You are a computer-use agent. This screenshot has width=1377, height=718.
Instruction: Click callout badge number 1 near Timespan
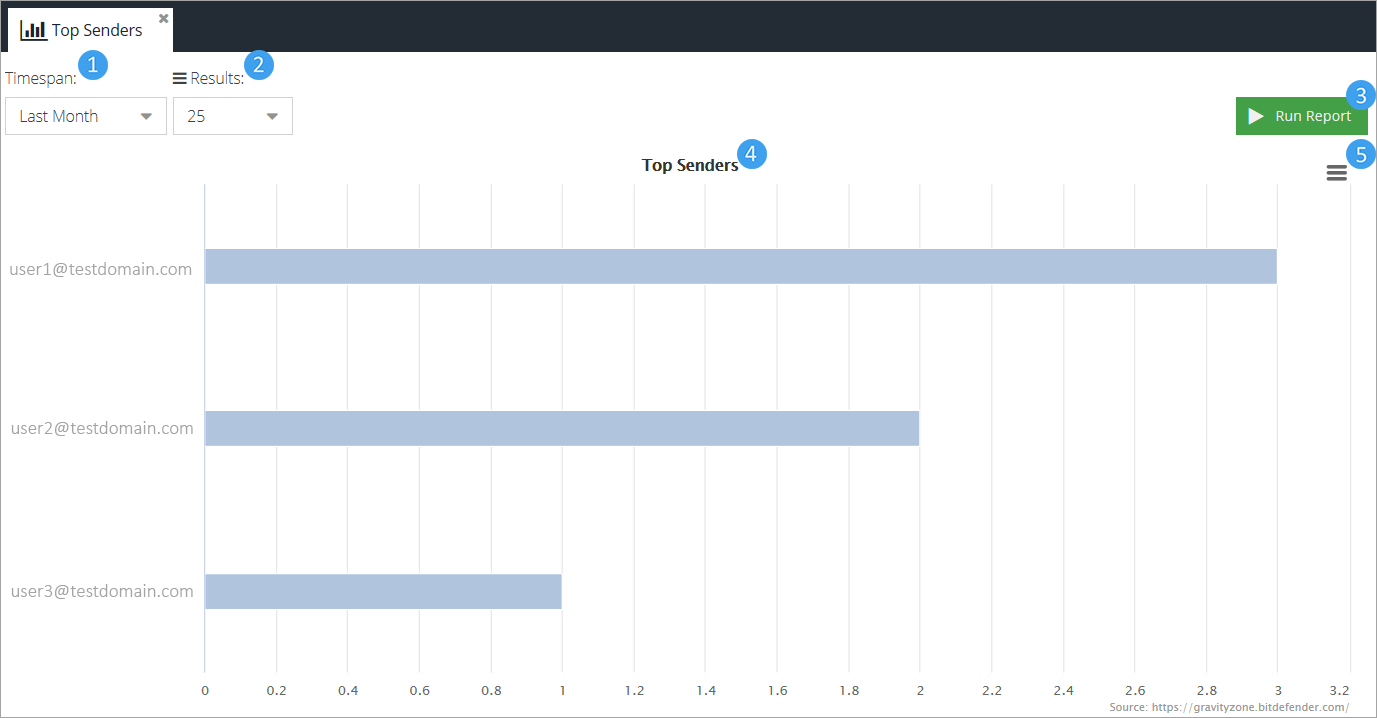point(93,65)
